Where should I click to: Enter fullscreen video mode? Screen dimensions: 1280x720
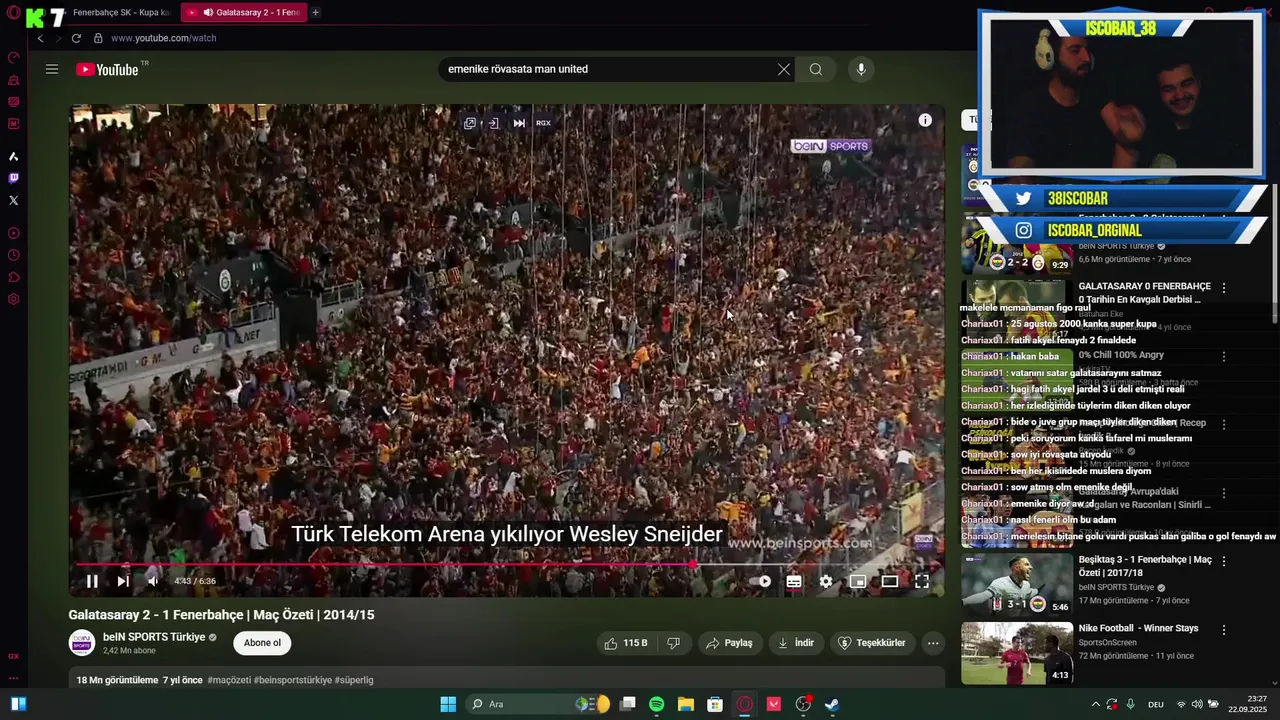point(922,581)
